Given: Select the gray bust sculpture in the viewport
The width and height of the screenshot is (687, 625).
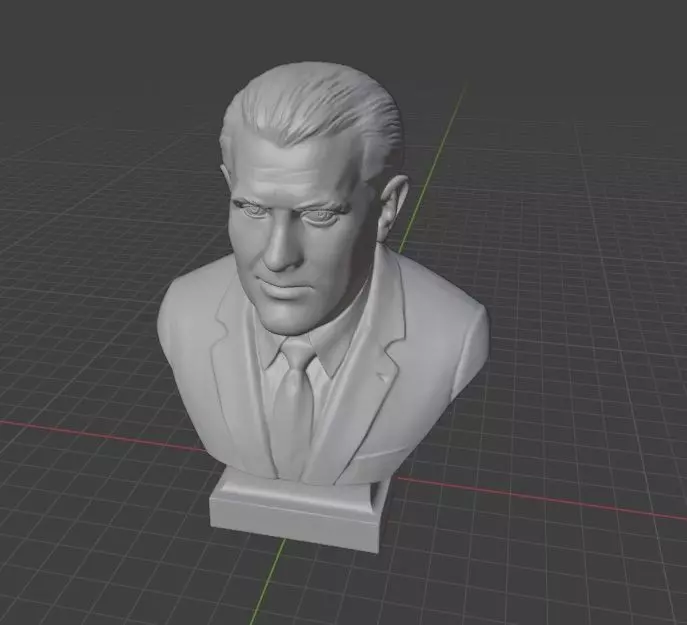Looking at the screenshot, I should 322,307.
